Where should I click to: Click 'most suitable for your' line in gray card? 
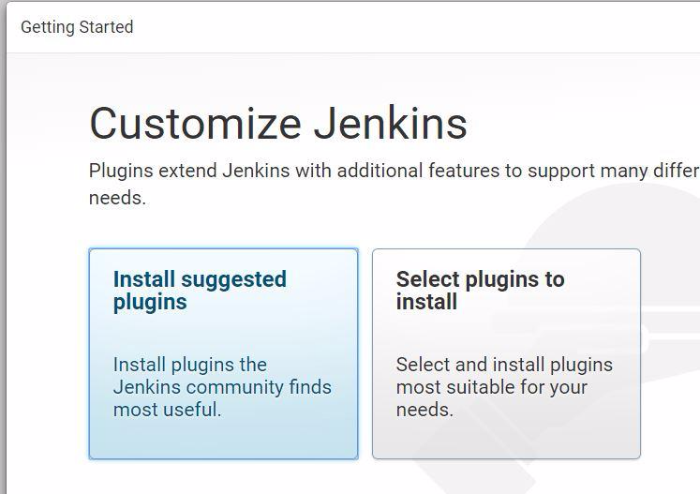coord(492,387)
